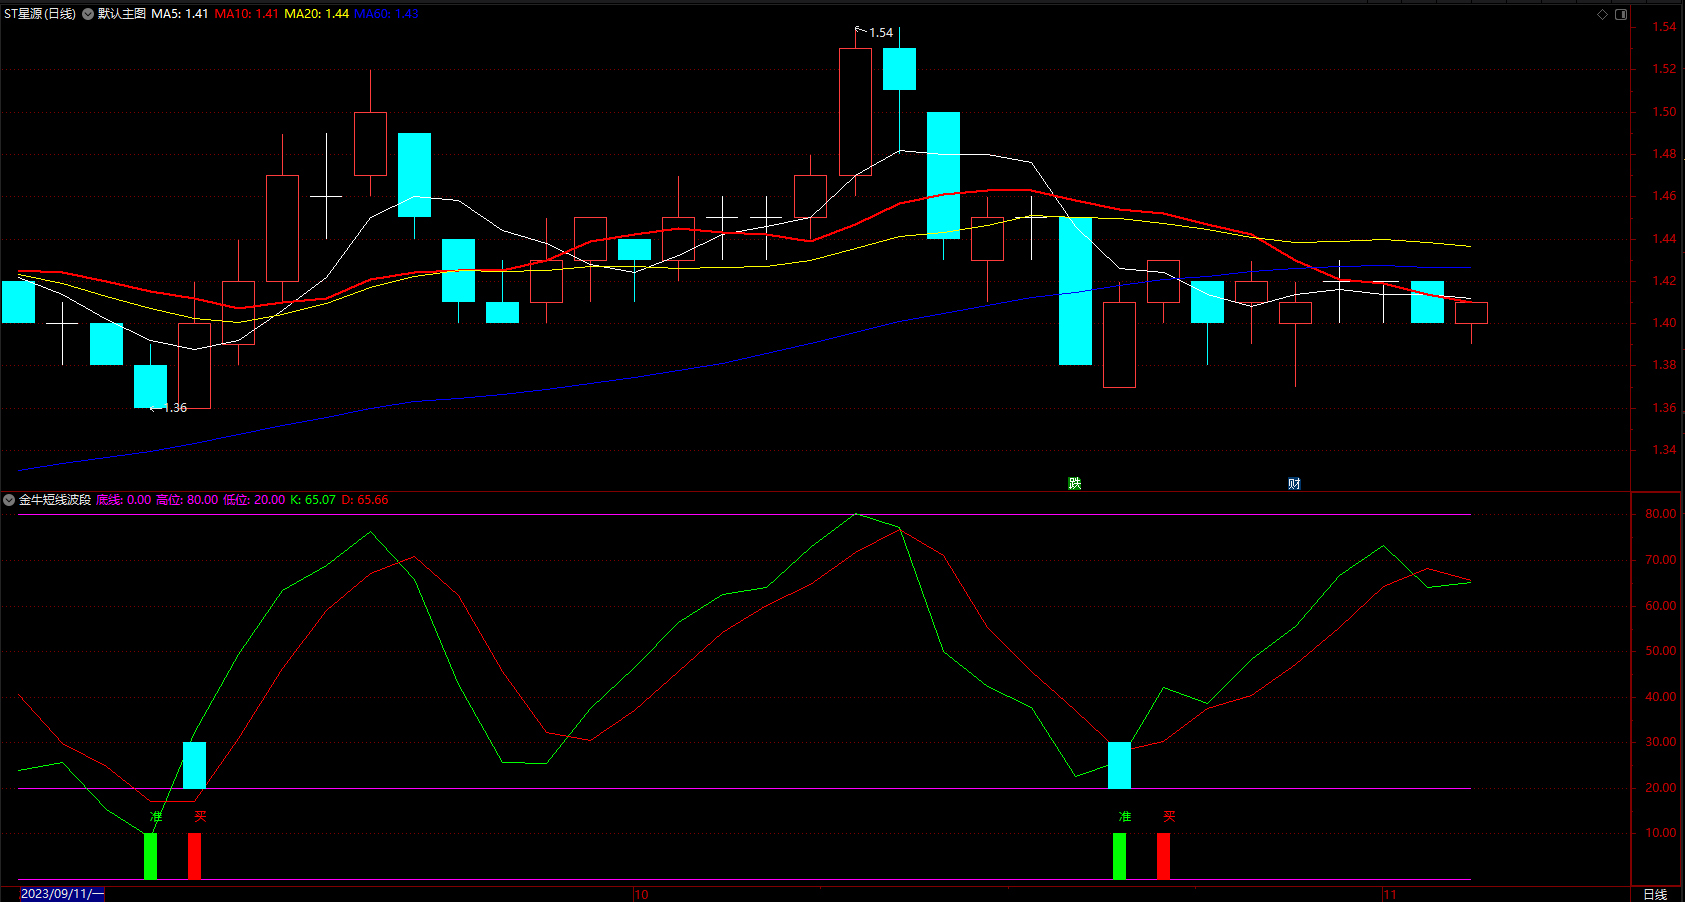The height and width of the screenshot is (902, 1685).
Task: Click the 1.54 high price annotation
Action: [x=881, y=33]
